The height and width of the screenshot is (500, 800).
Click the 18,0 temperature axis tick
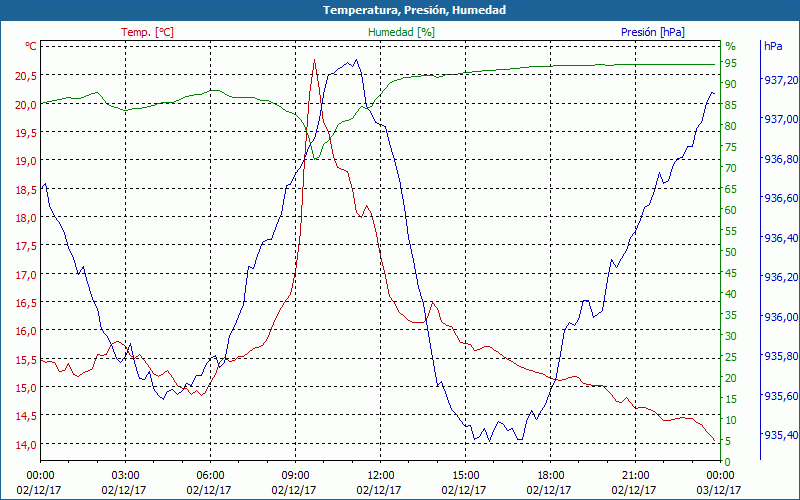[26, 218]
